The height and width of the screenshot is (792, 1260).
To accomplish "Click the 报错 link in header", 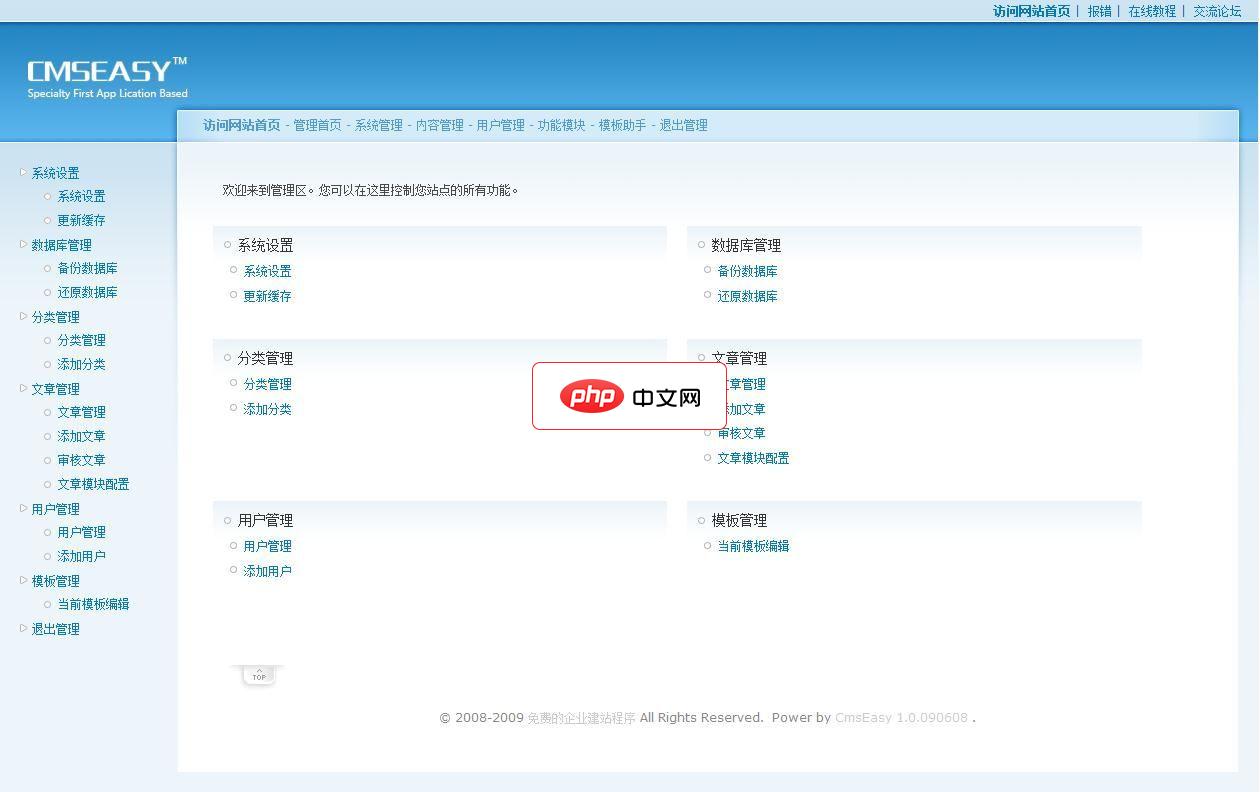I will (1099, 11).
